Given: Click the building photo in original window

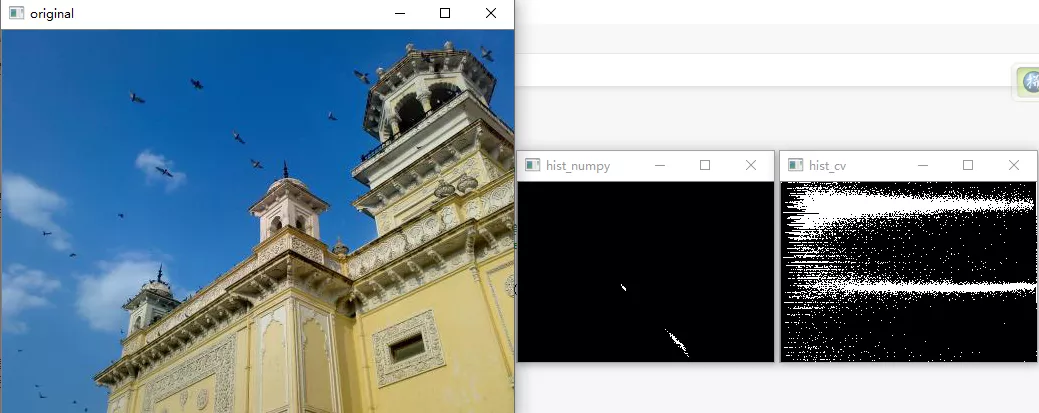Looking at the screenshot, I should 258,221.
